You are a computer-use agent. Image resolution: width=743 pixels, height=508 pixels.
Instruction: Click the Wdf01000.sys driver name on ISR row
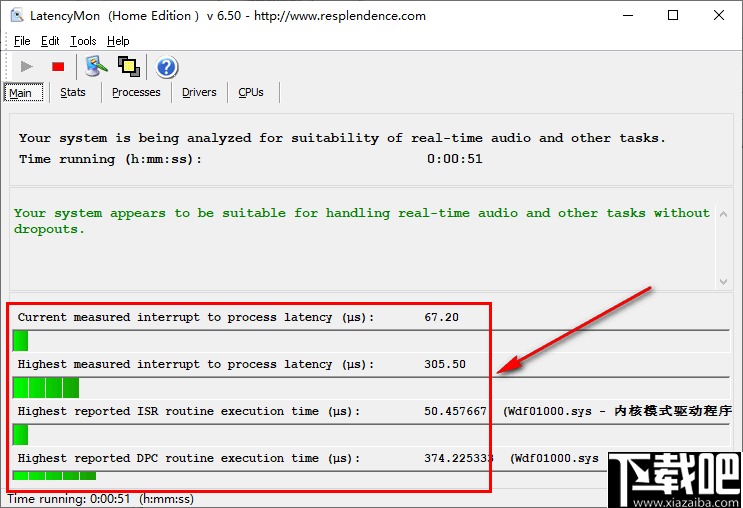point(550,411)
